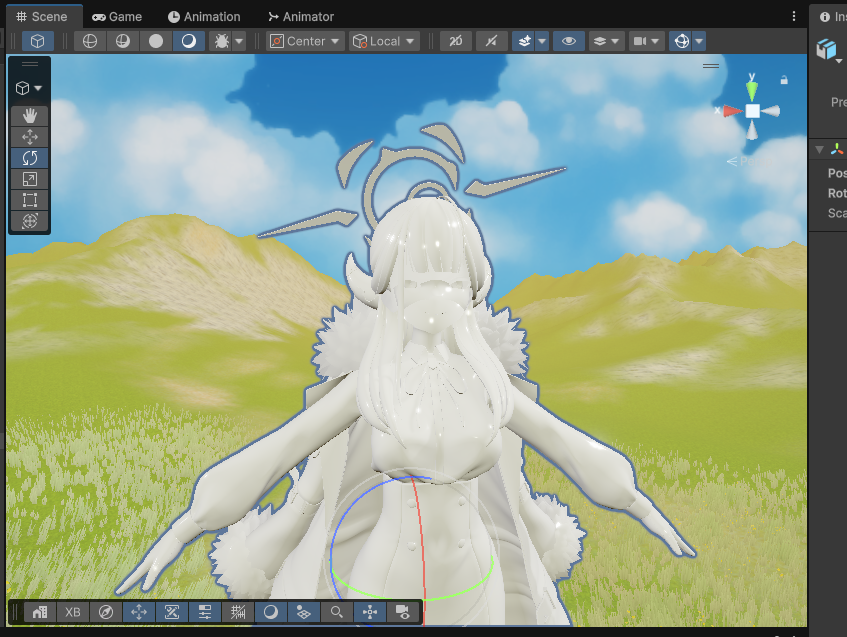The height and width of the screenshot is (637, 847).
Task: Toggle the highlighted cube button beside the shading icons
Action: 37,41
